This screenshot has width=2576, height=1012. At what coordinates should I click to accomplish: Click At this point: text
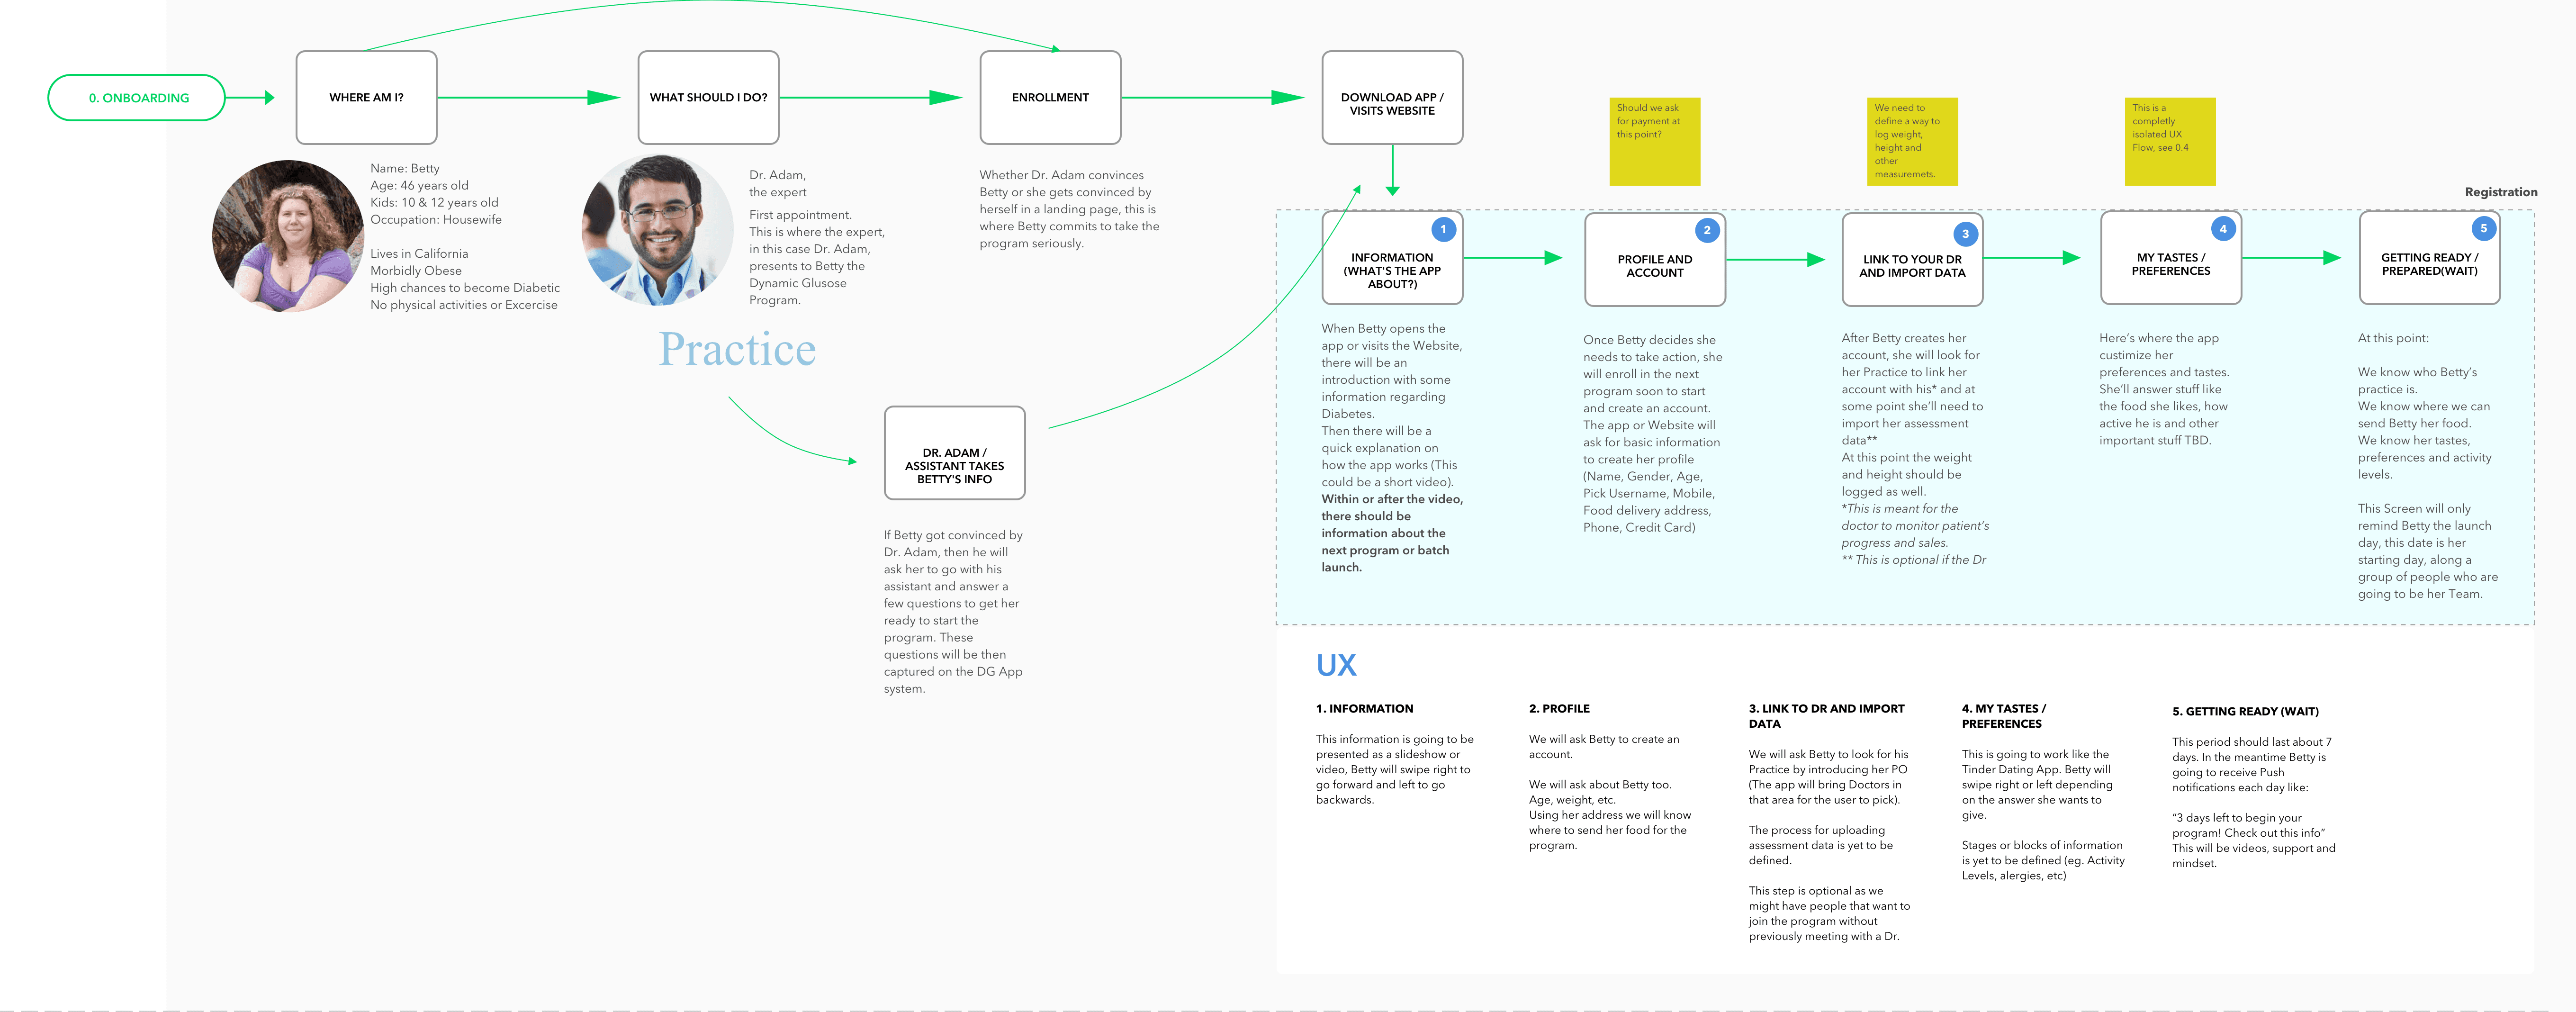pyautogui.click(x=2393, y=338)
